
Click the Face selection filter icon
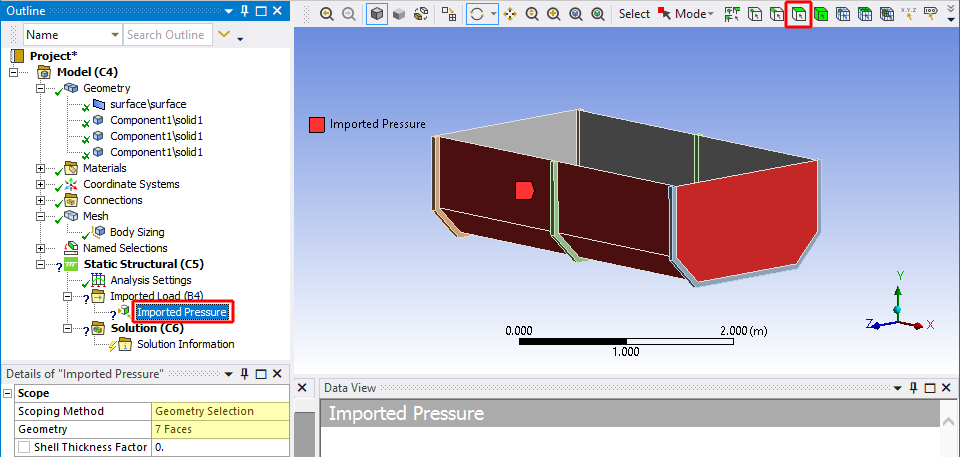(x=797, y=14)
